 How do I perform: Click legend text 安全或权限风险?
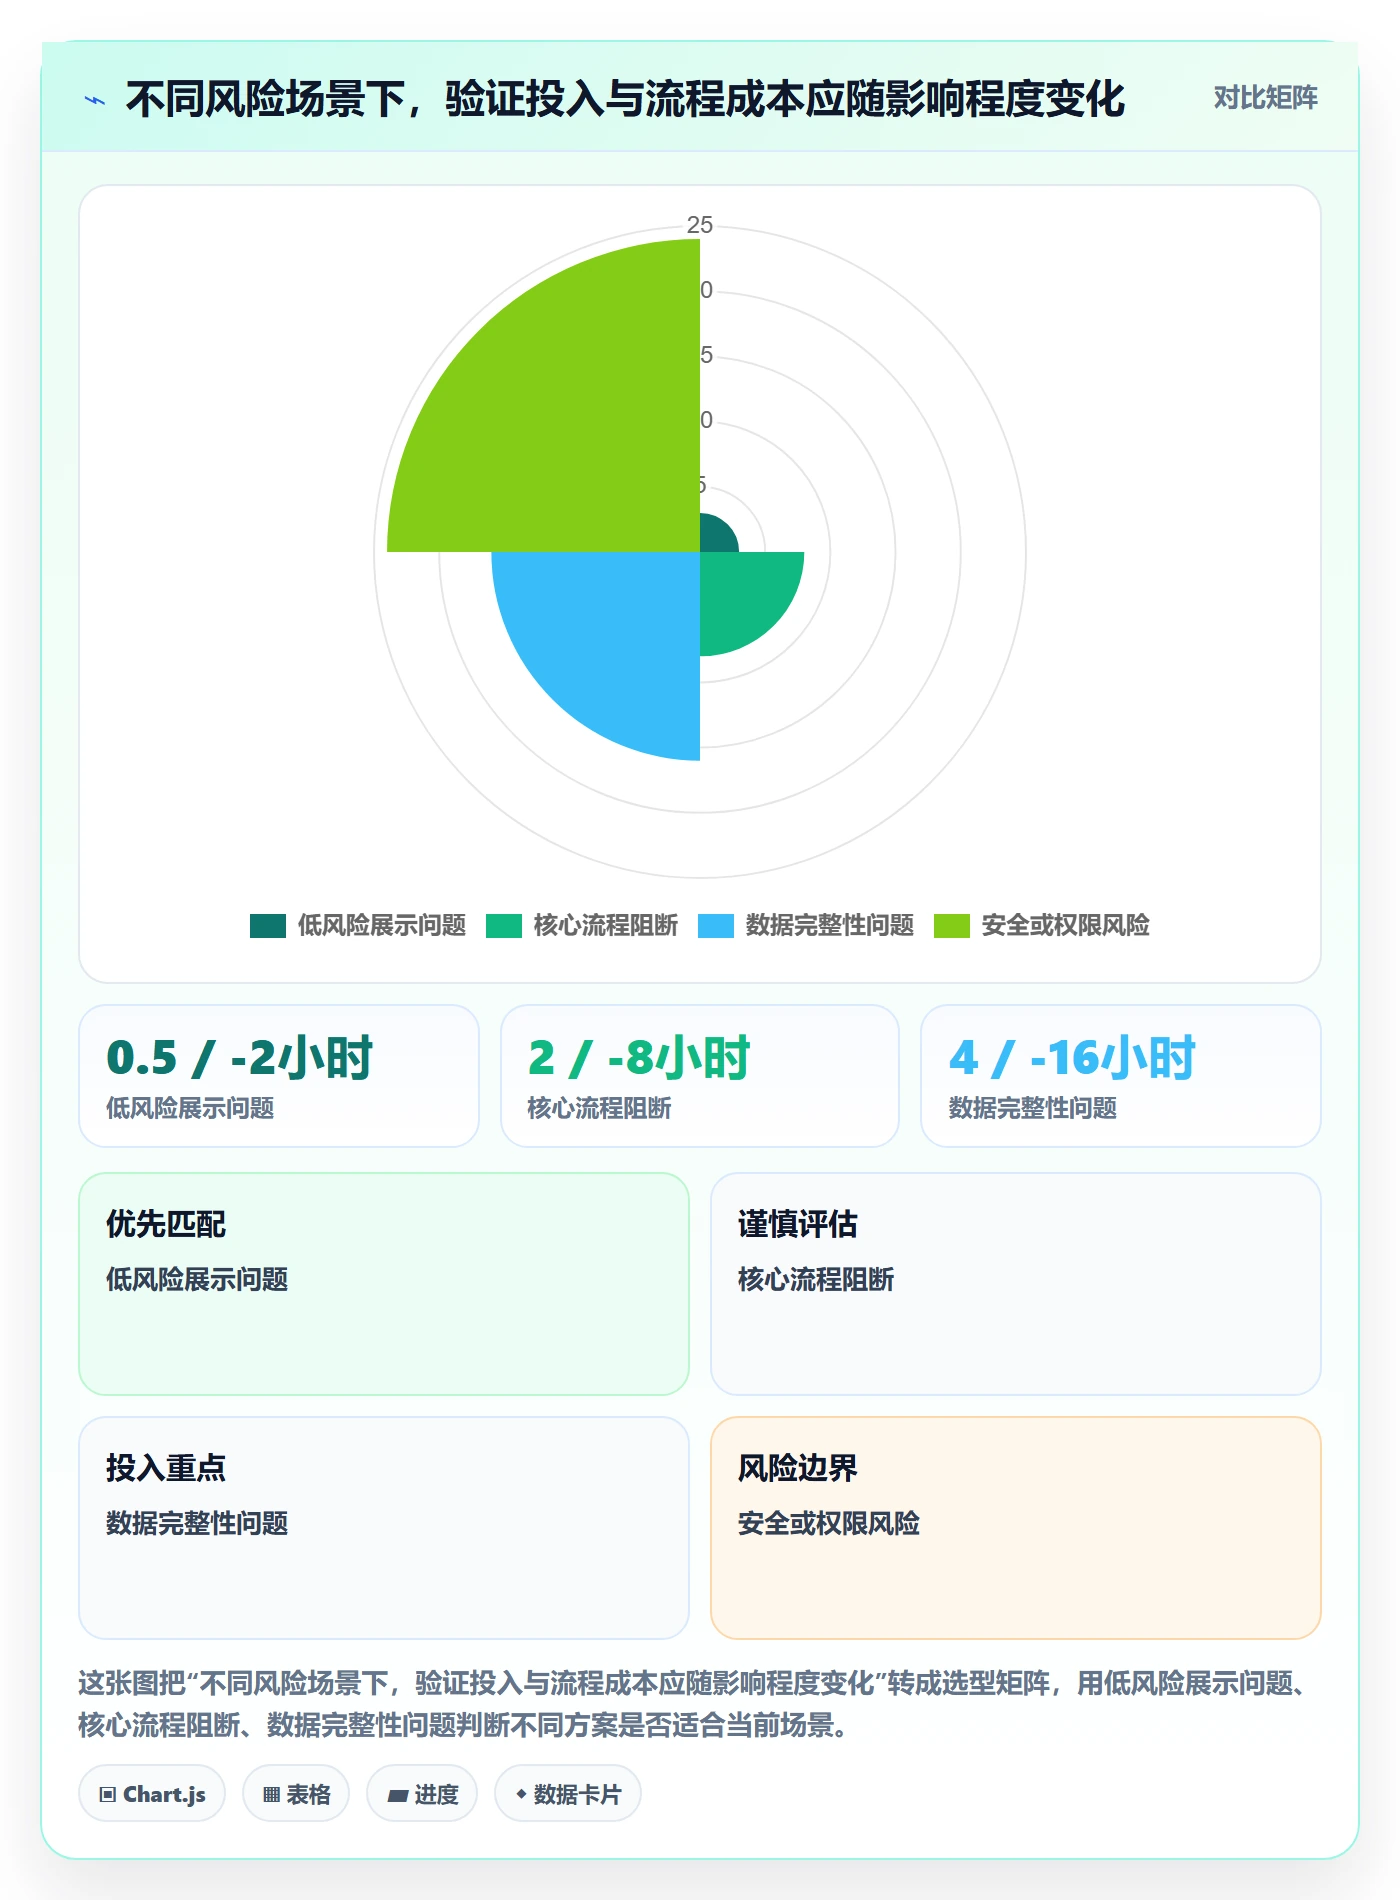(x=1066, y=926)
